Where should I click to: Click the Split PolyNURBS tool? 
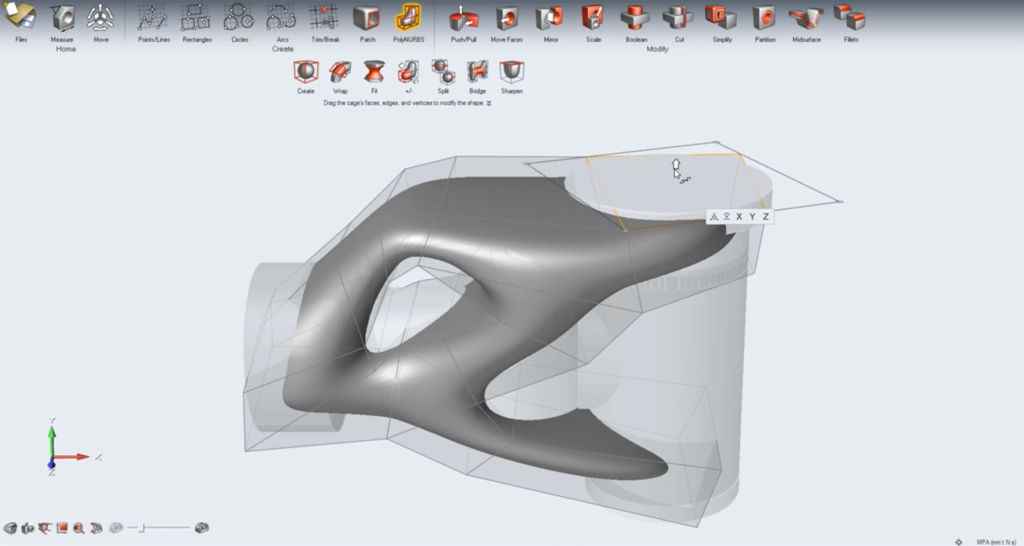coord(443,72)
